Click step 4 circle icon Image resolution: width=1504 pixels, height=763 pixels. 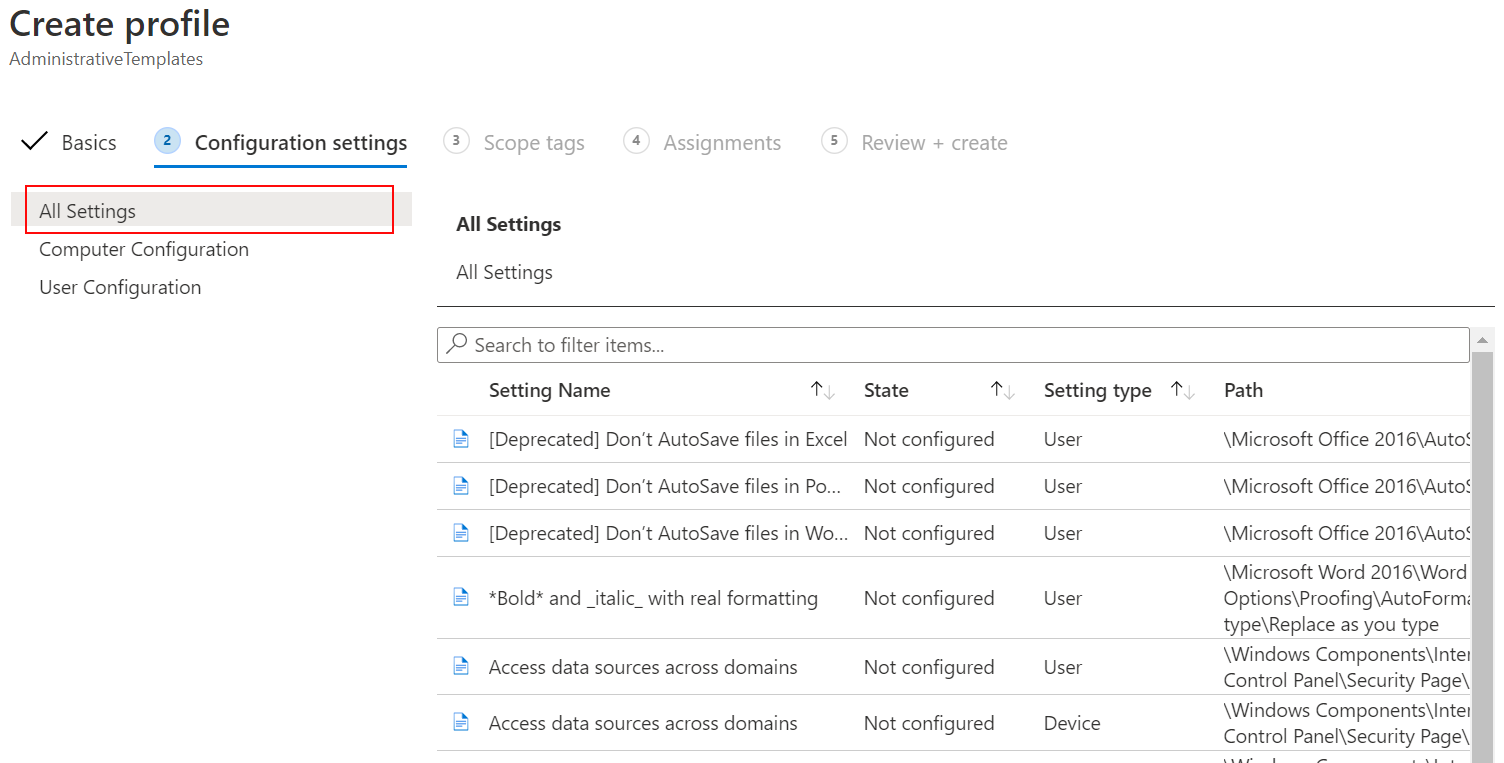[636, 141]
